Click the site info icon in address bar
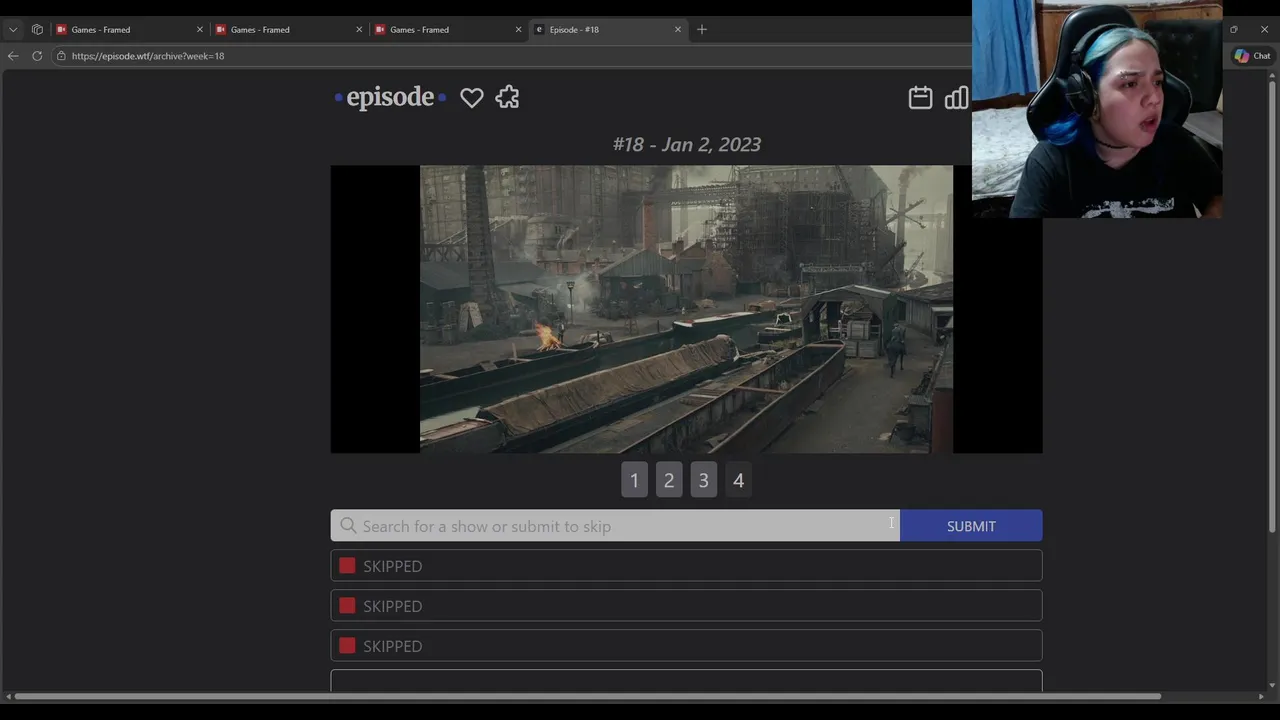The image size is (1280, 720). coord(61,56)
